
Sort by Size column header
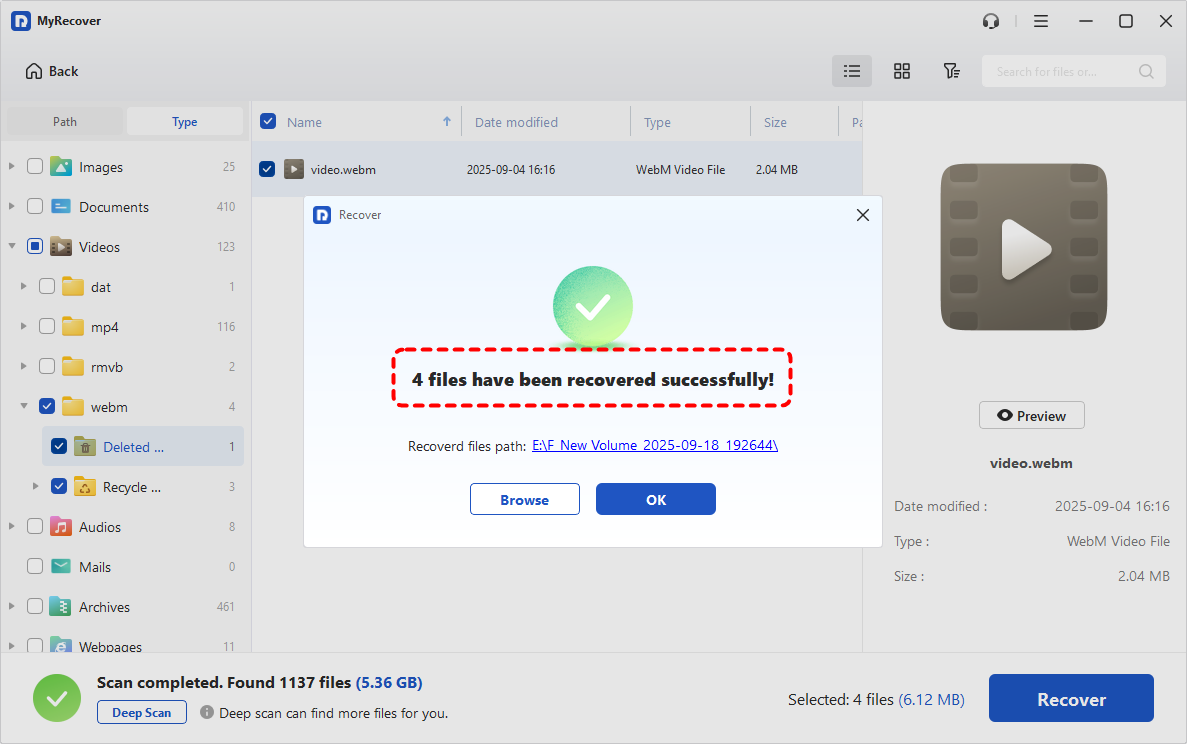click(774, 122)
